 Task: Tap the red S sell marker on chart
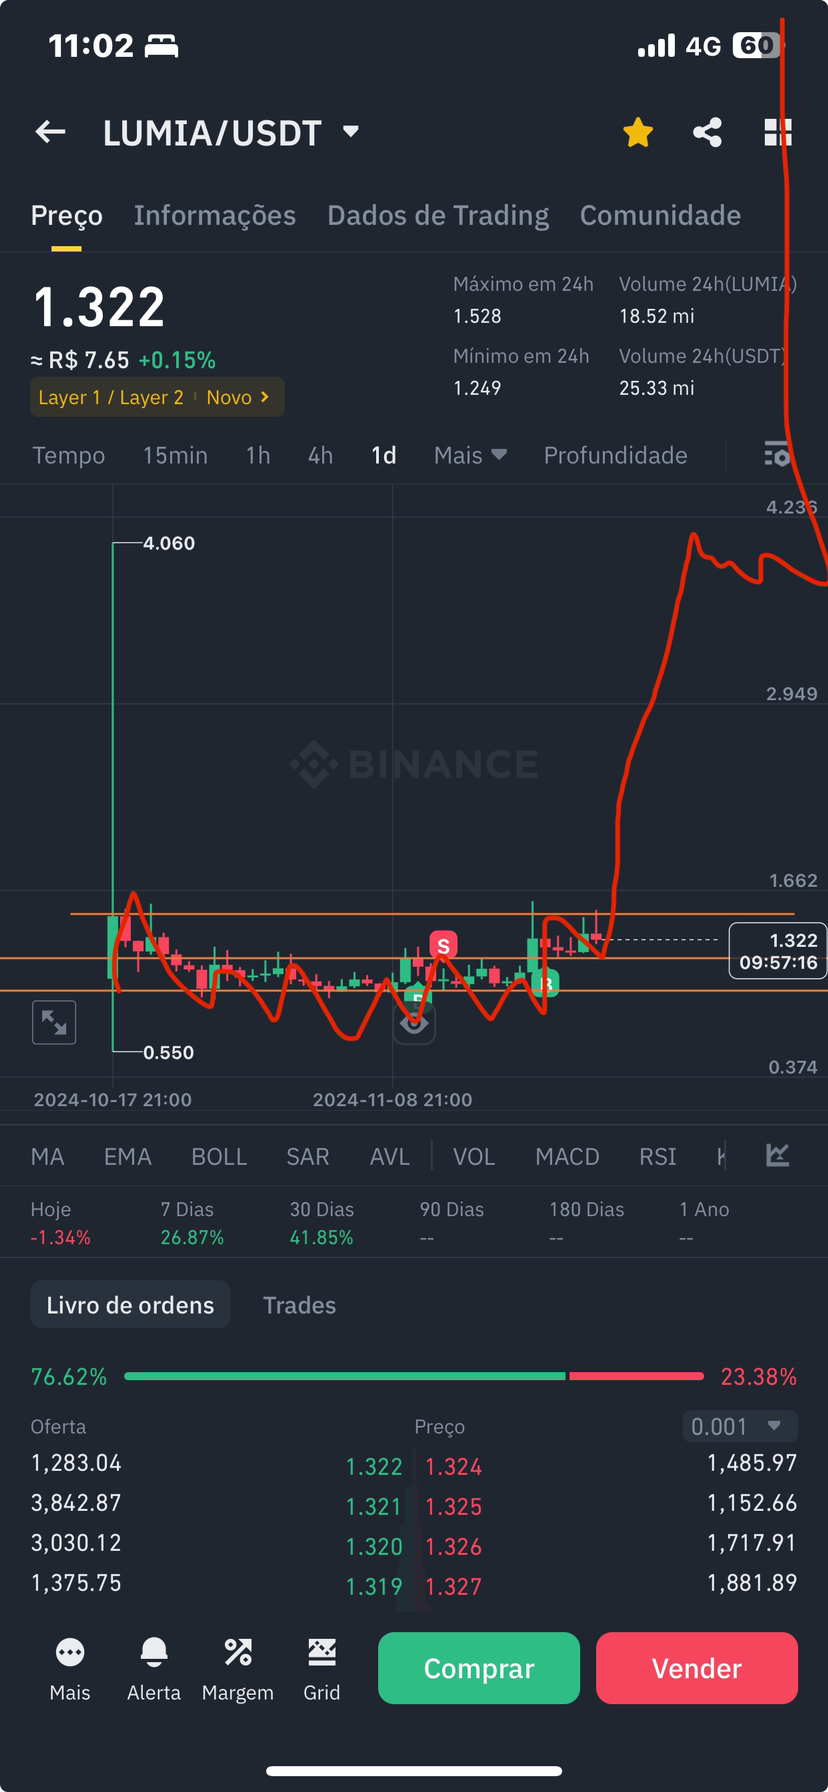(x=443, y=945)
